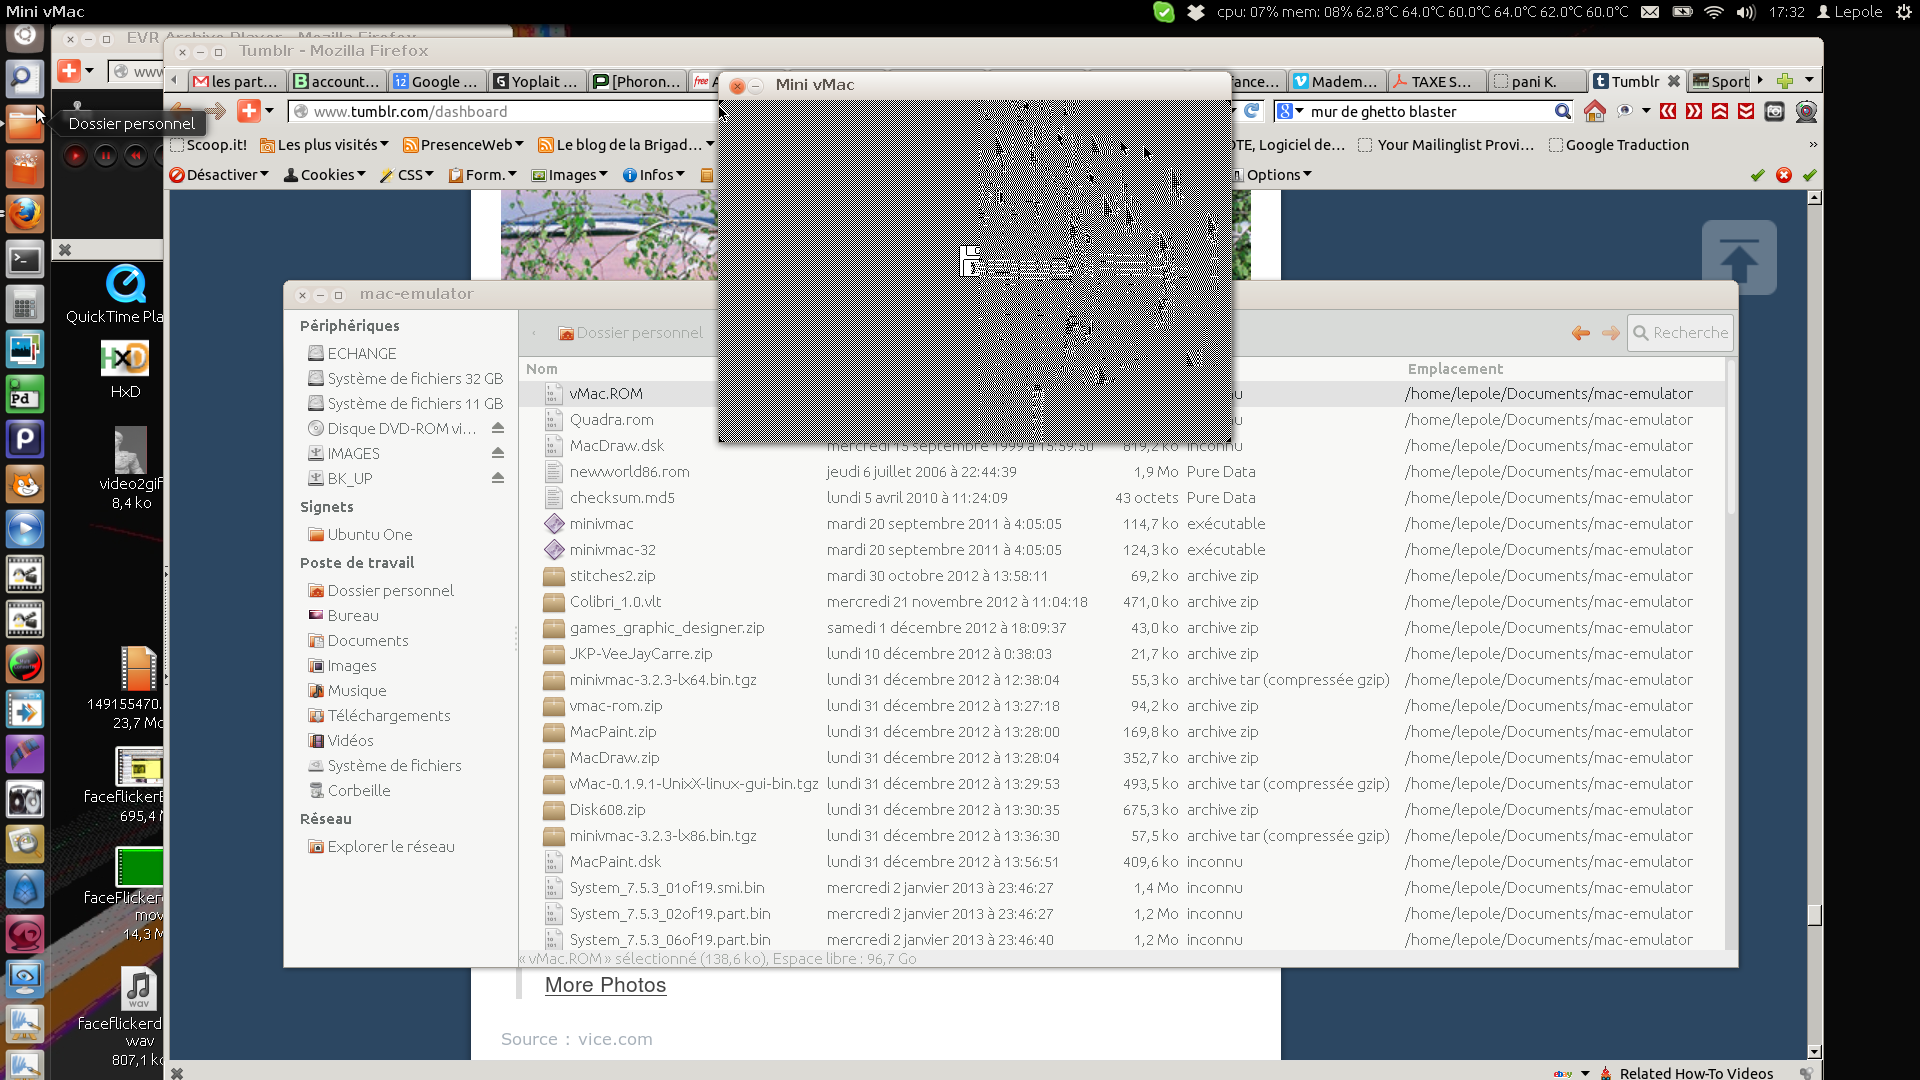Click the back arrow in file manager
1920x1080 pixels.
[1580, 333]
